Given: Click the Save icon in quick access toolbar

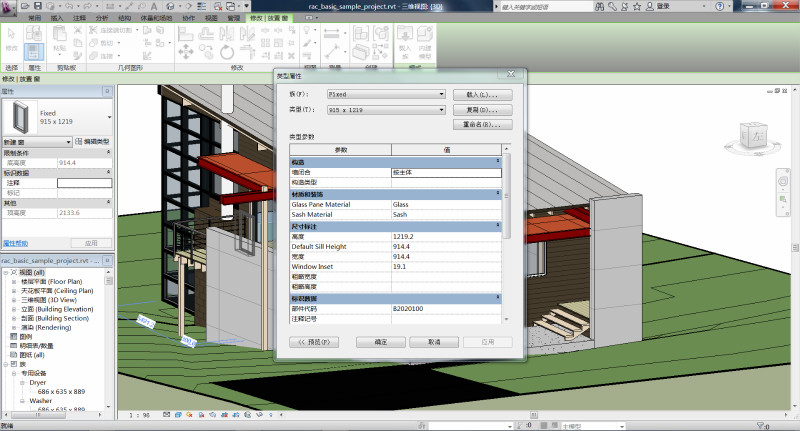Looking at the screenshot, I should (x=38, y=6).
